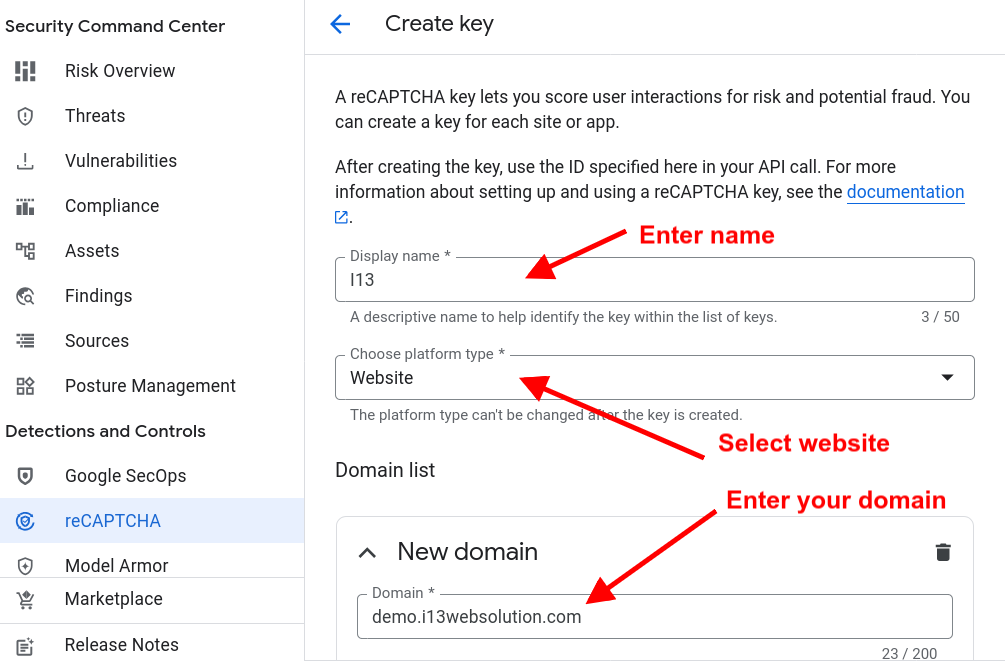Click the platform type dropdown arrow

947,378
